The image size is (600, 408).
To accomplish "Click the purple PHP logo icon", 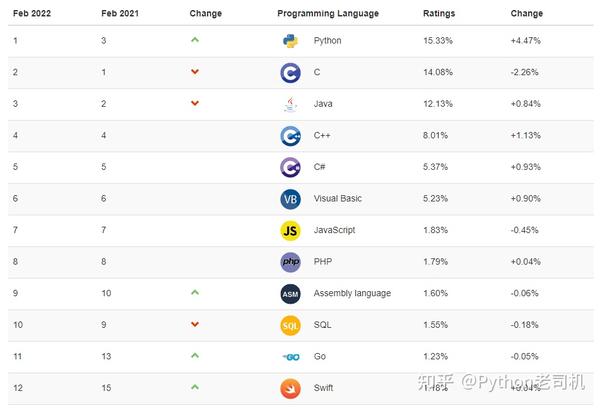I will pos(290,262).
